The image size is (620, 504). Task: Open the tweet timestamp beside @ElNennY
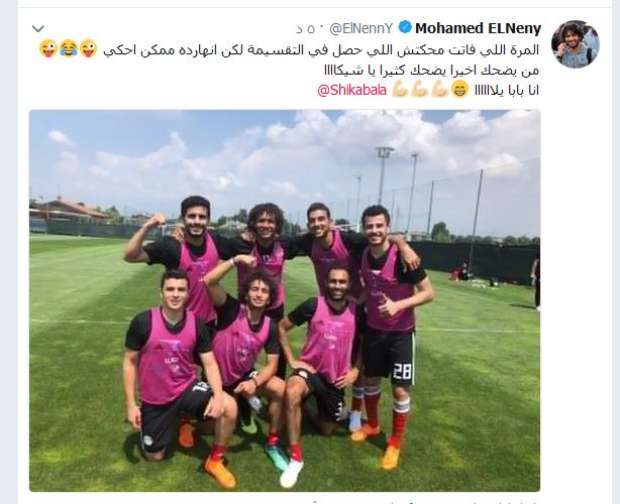tap(307, 29)
